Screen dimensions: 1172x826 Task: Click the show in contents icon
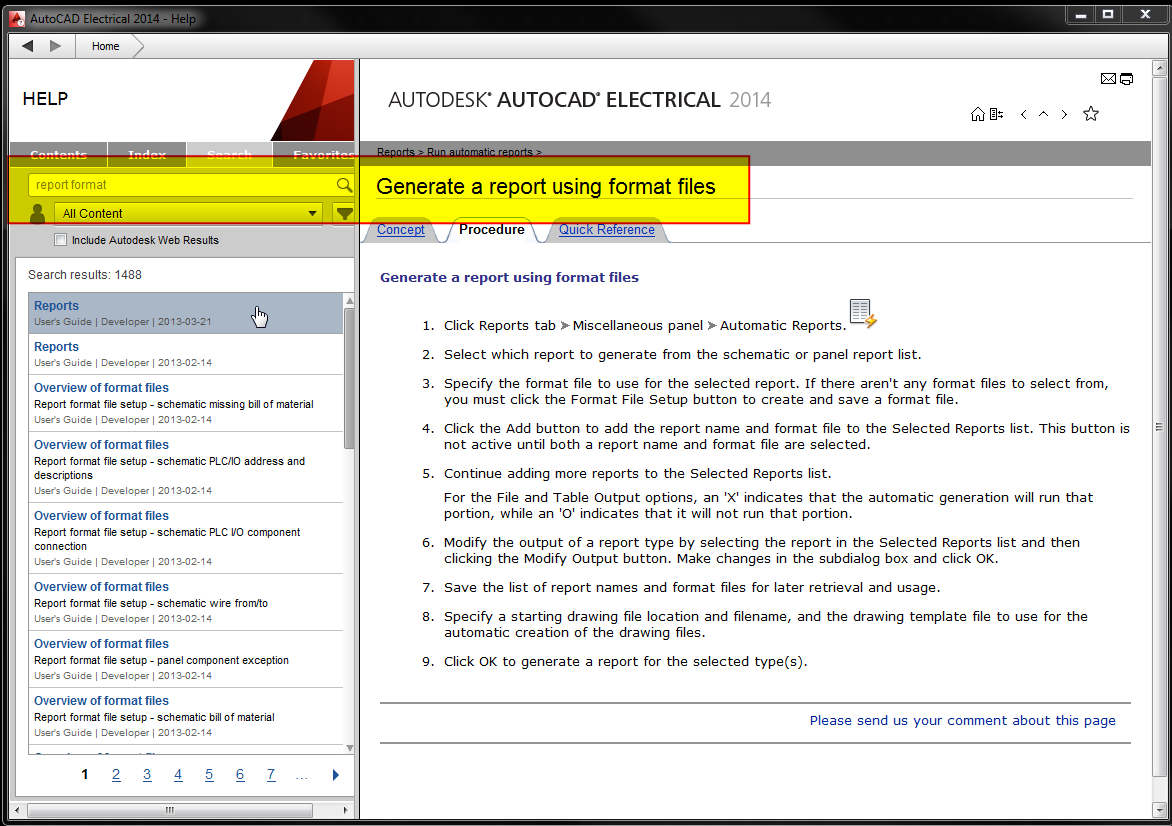click(x=996, y=114)
